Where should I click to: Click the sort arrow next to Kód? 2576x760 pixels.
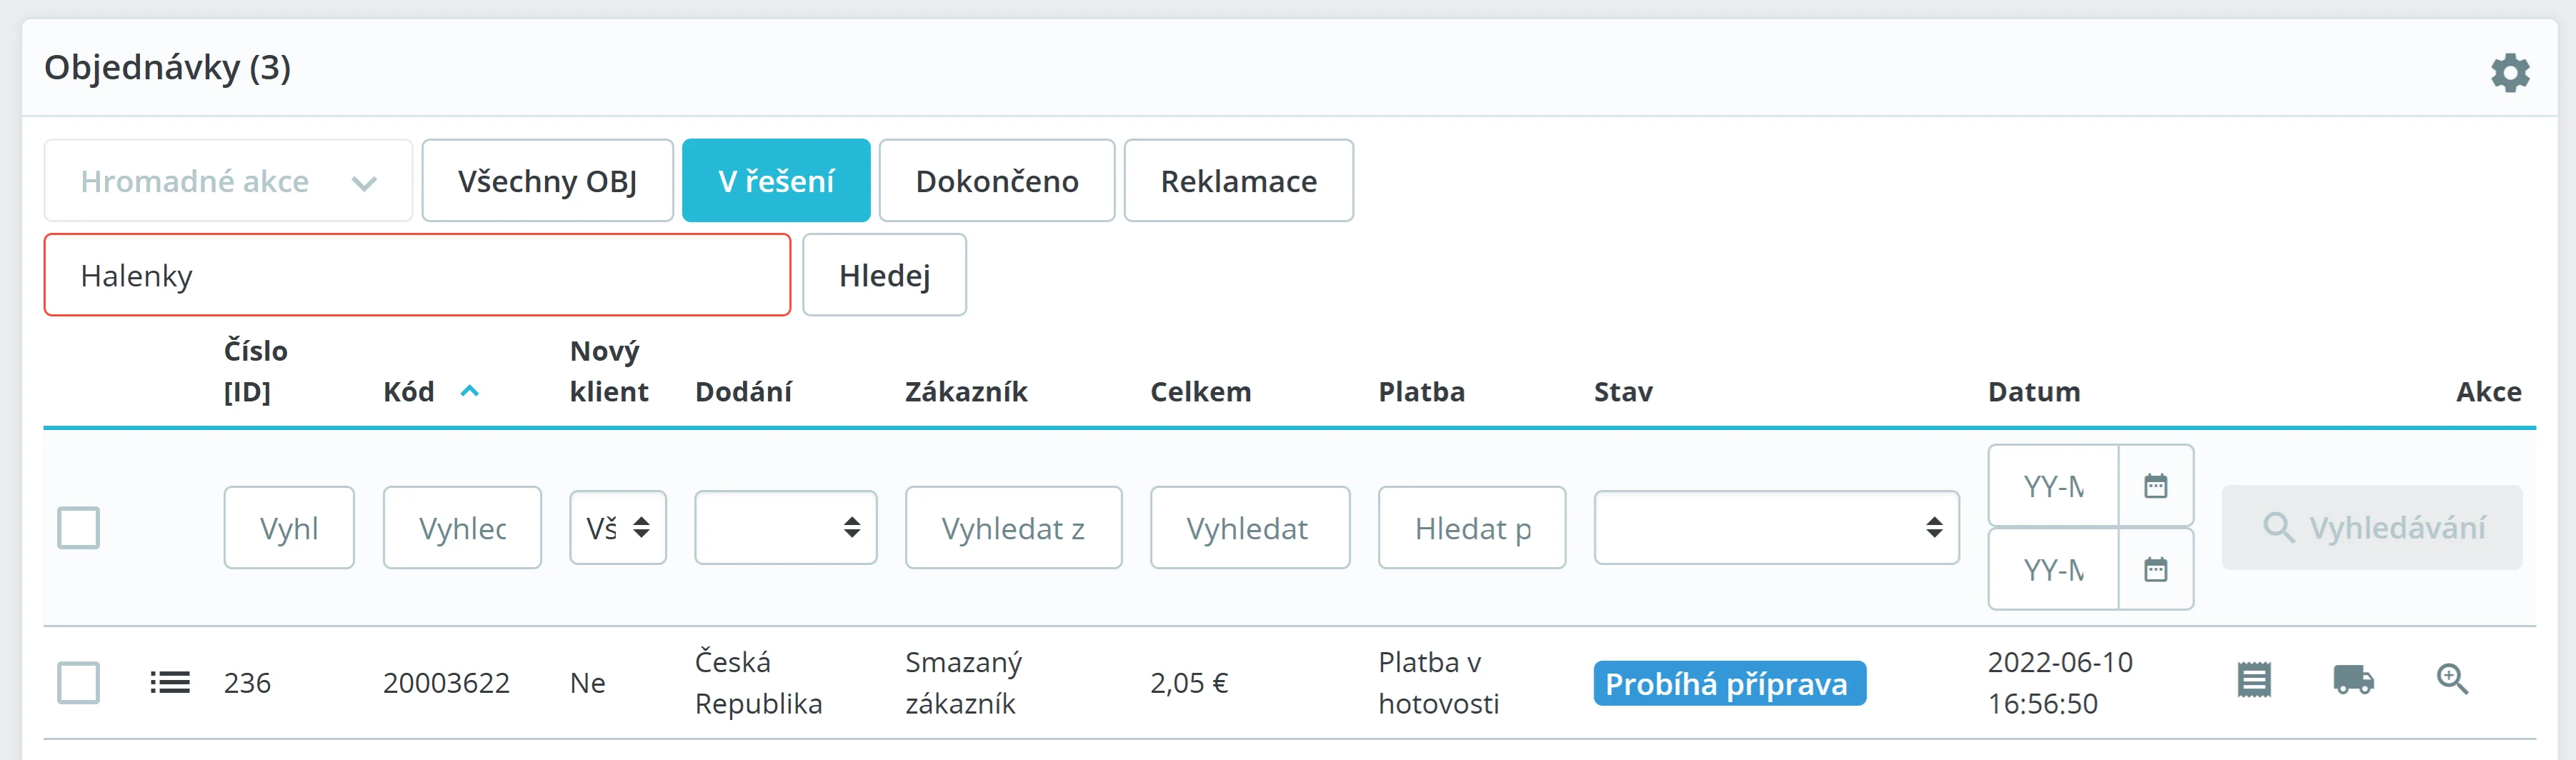click(x=469, y=392)
